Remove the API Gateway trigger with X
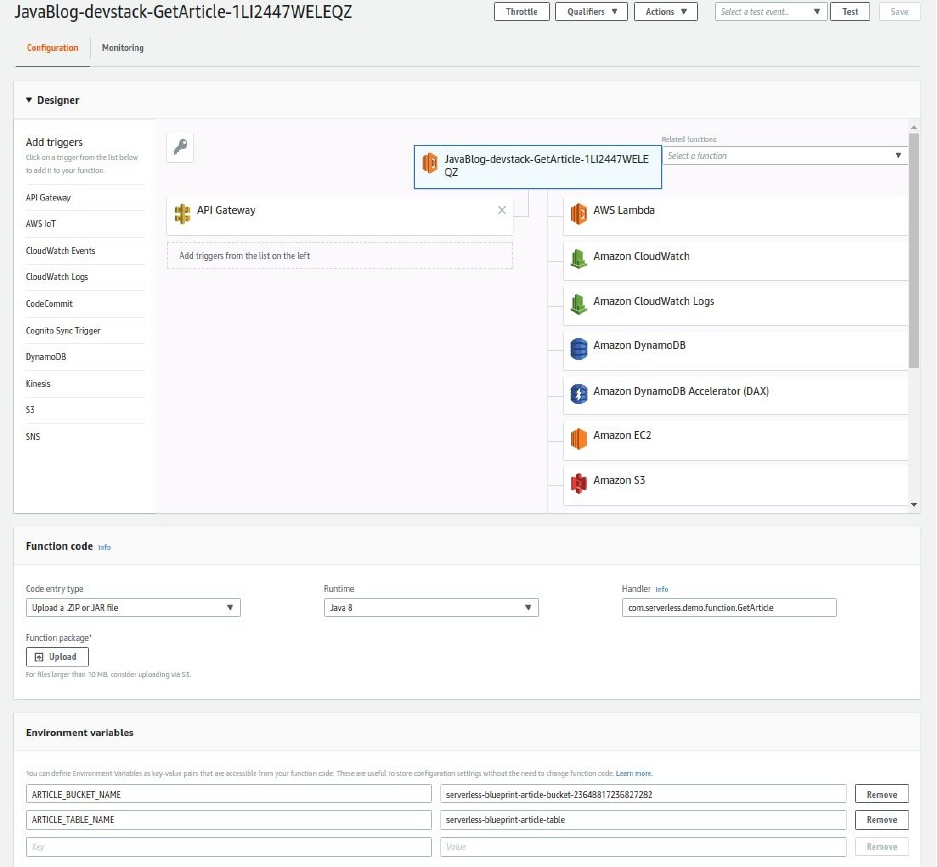937x867 pixels. click(x=502, y=210)
